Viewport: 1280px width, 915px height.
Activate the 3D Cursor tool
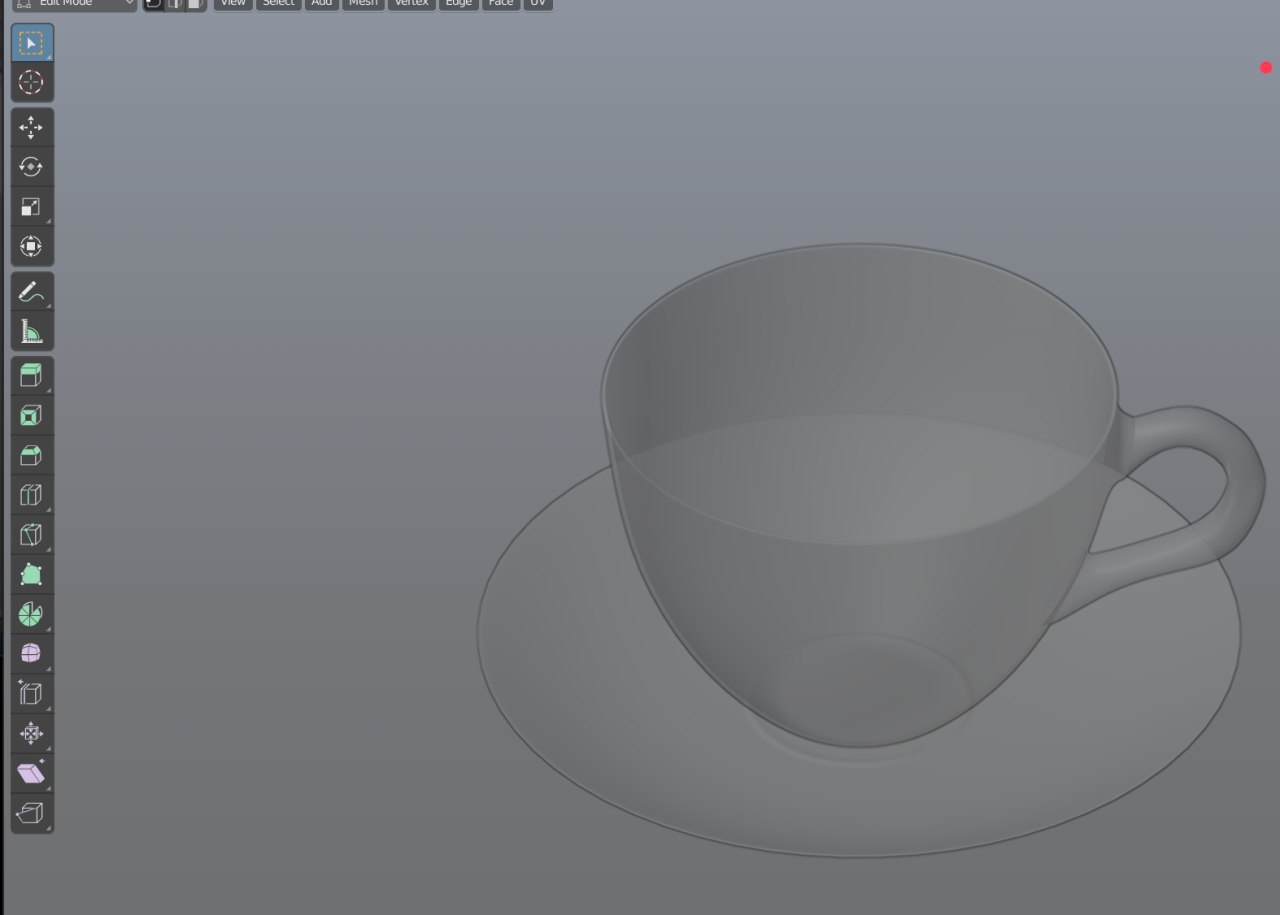31,83
